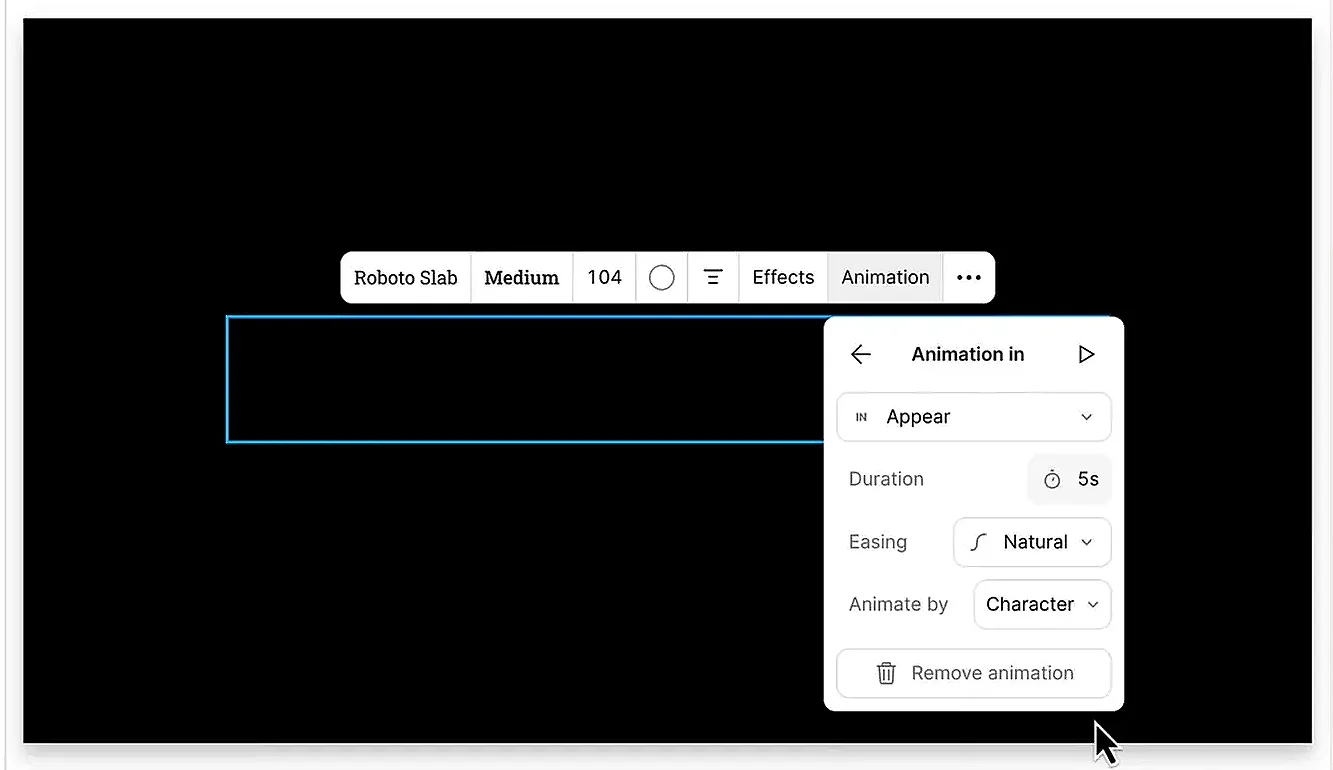Click the trash icon to remove animation
The width and height of the screenshot is (1333, 770).
click(x=885, y=673)
